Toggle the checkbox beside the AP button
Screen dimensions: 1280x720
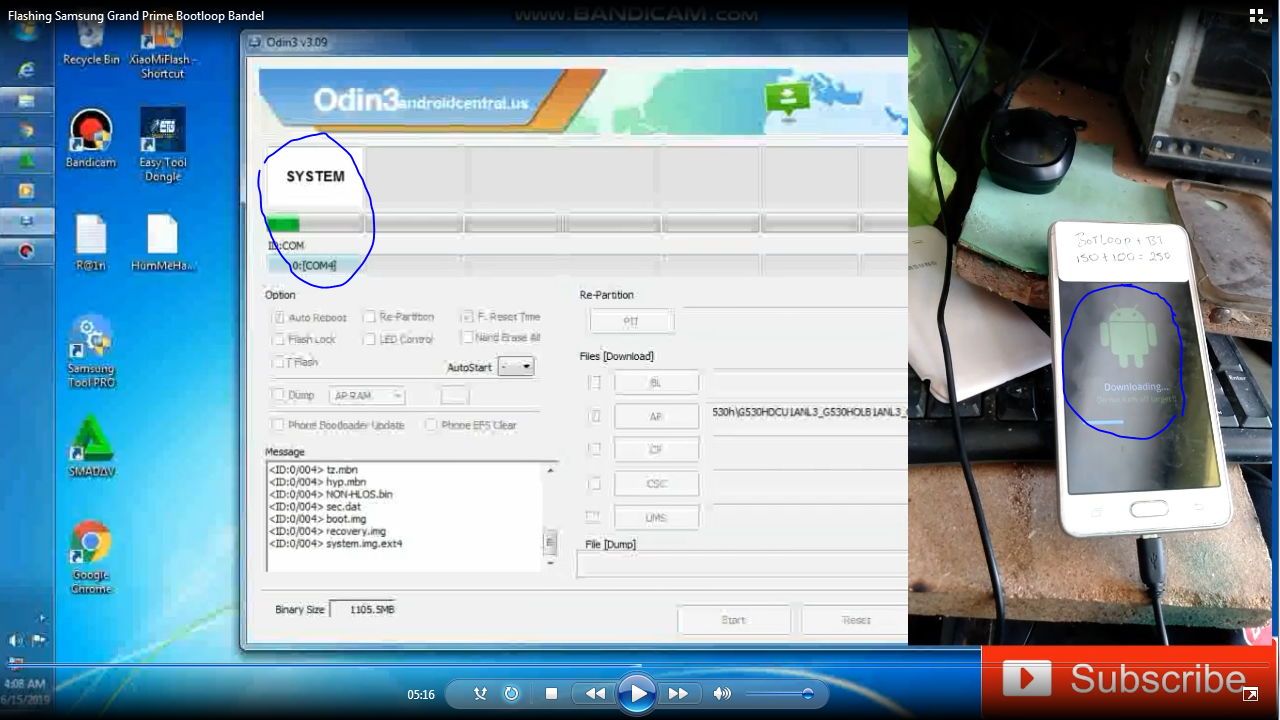[x=595, y=416]
